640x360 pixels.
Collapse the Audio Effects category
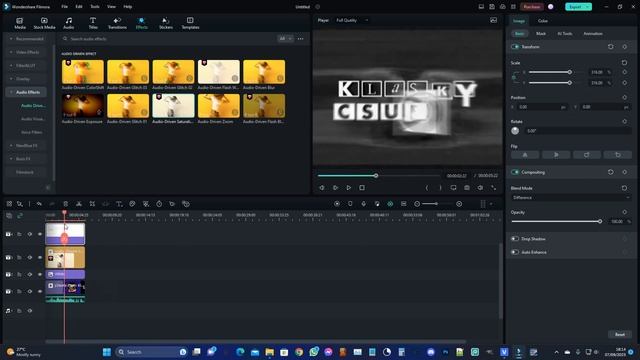pyautogui.click(x=27, y=92)
